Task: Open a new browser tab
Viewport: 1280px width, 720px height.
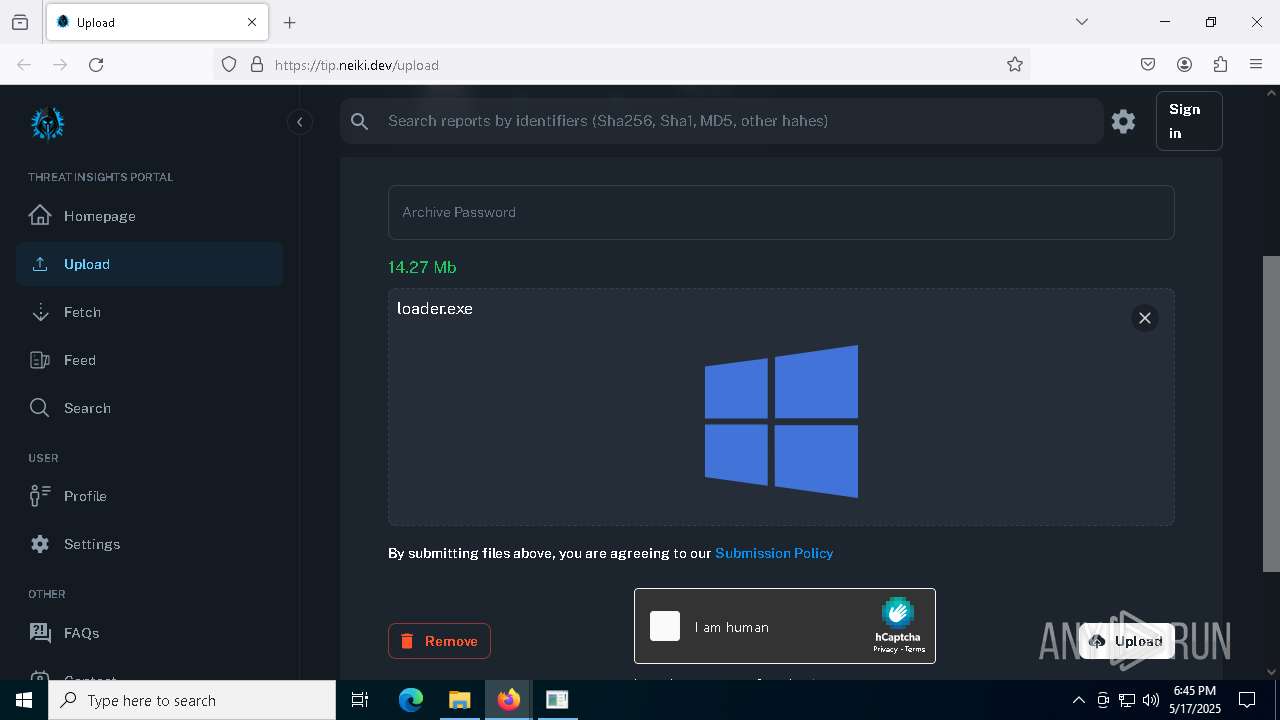Action: click(289, 22)
